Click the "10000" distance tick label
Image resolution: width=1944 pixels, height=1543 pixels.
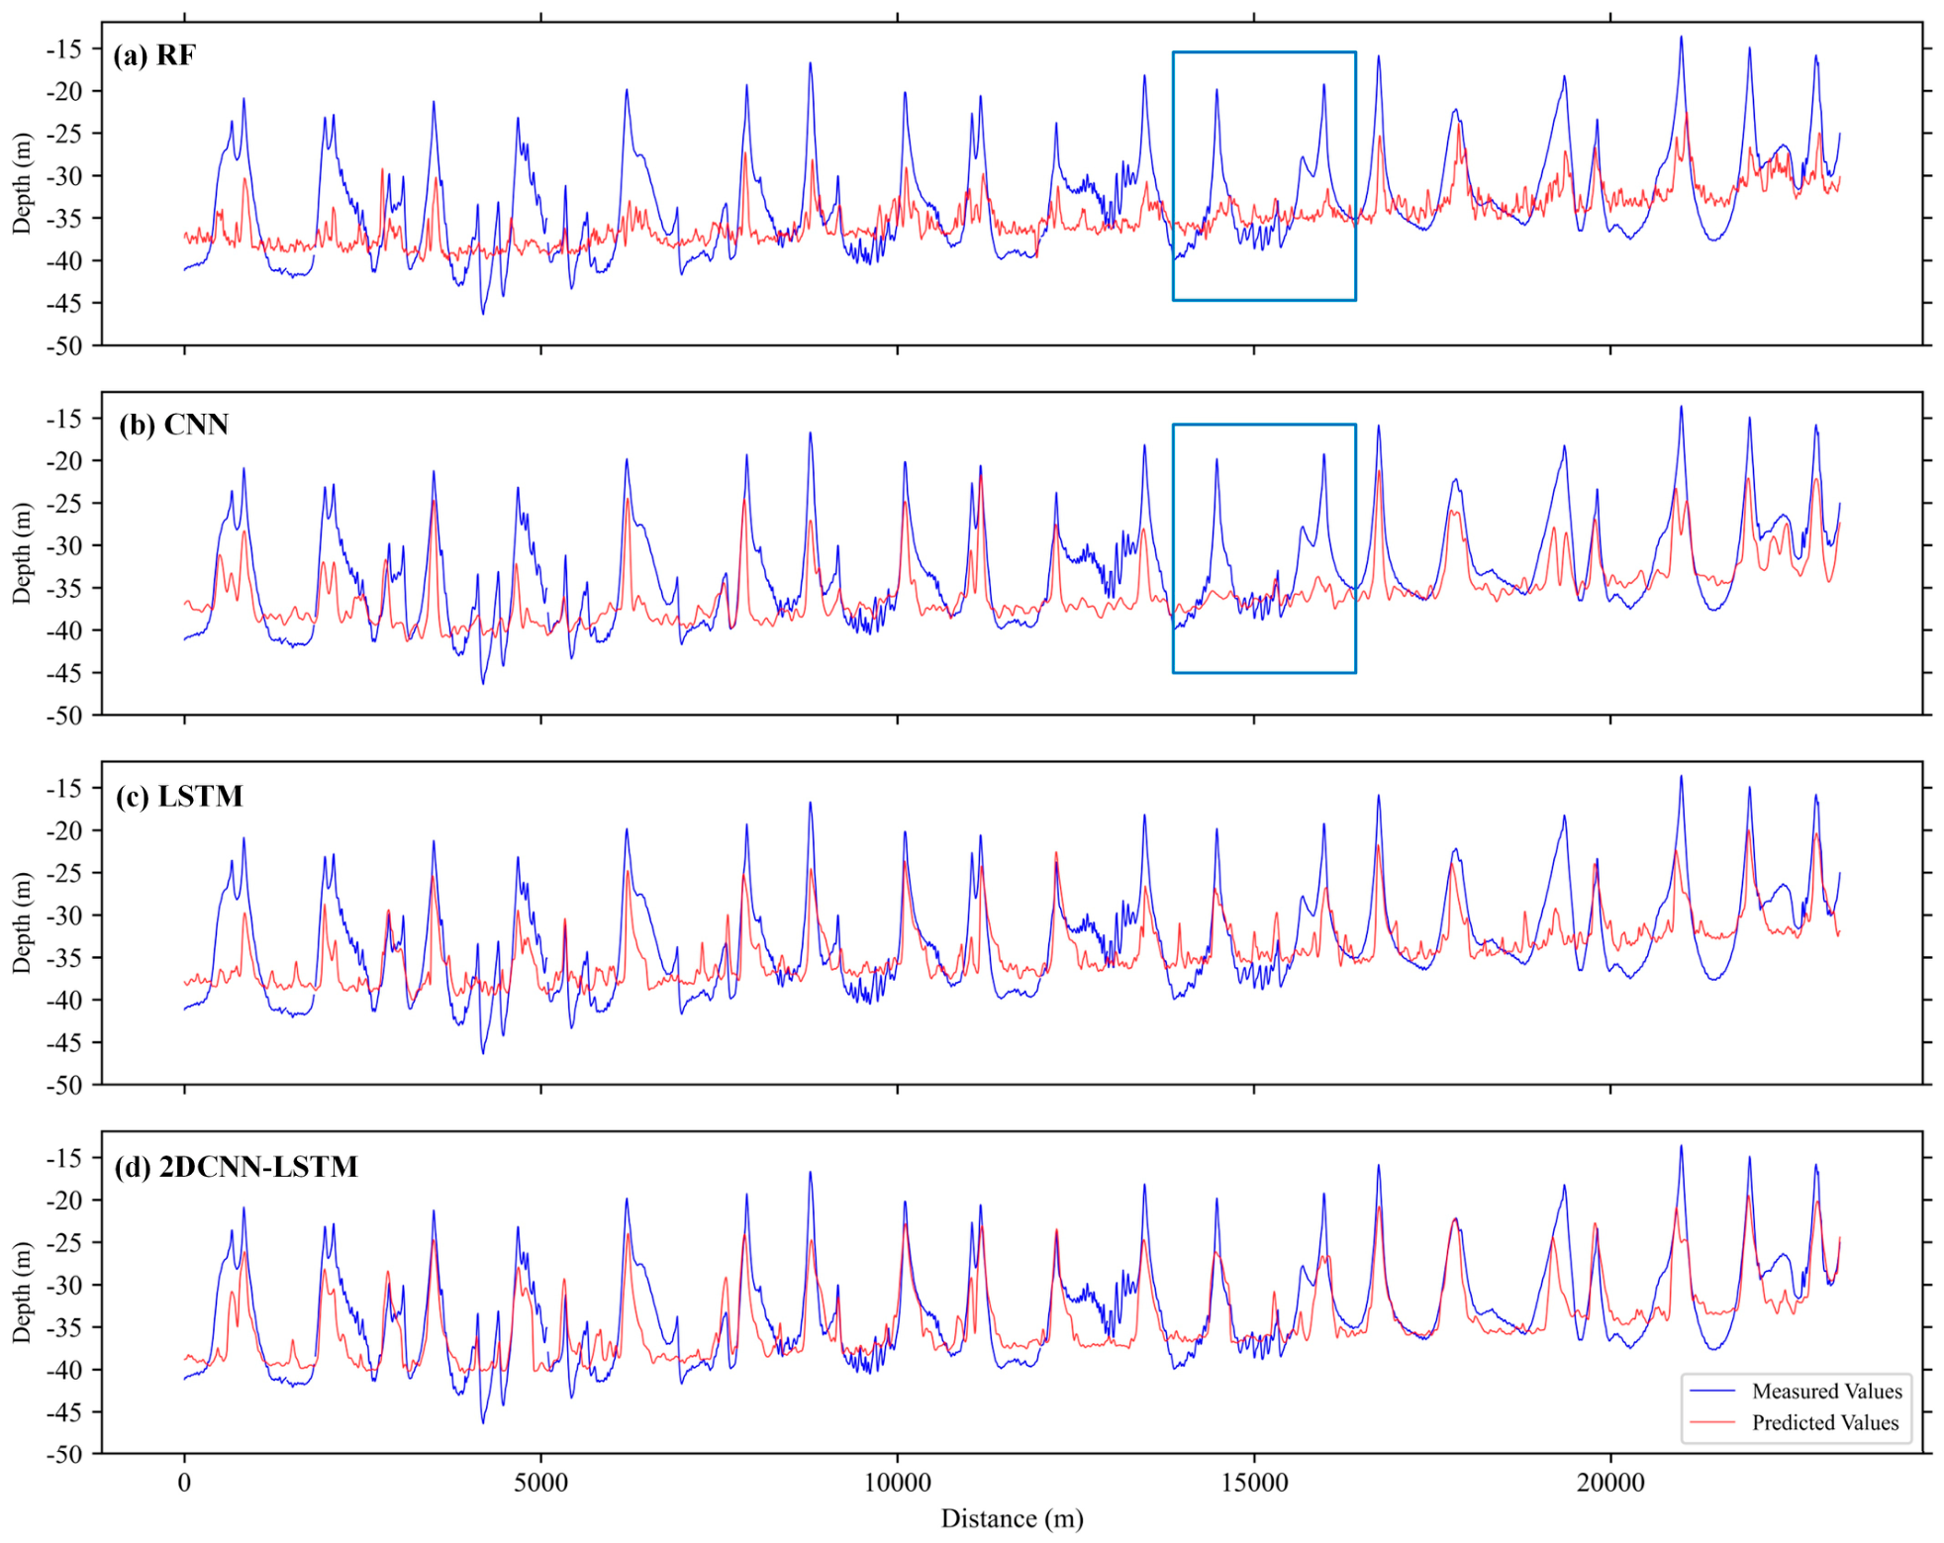point(897,1482)
